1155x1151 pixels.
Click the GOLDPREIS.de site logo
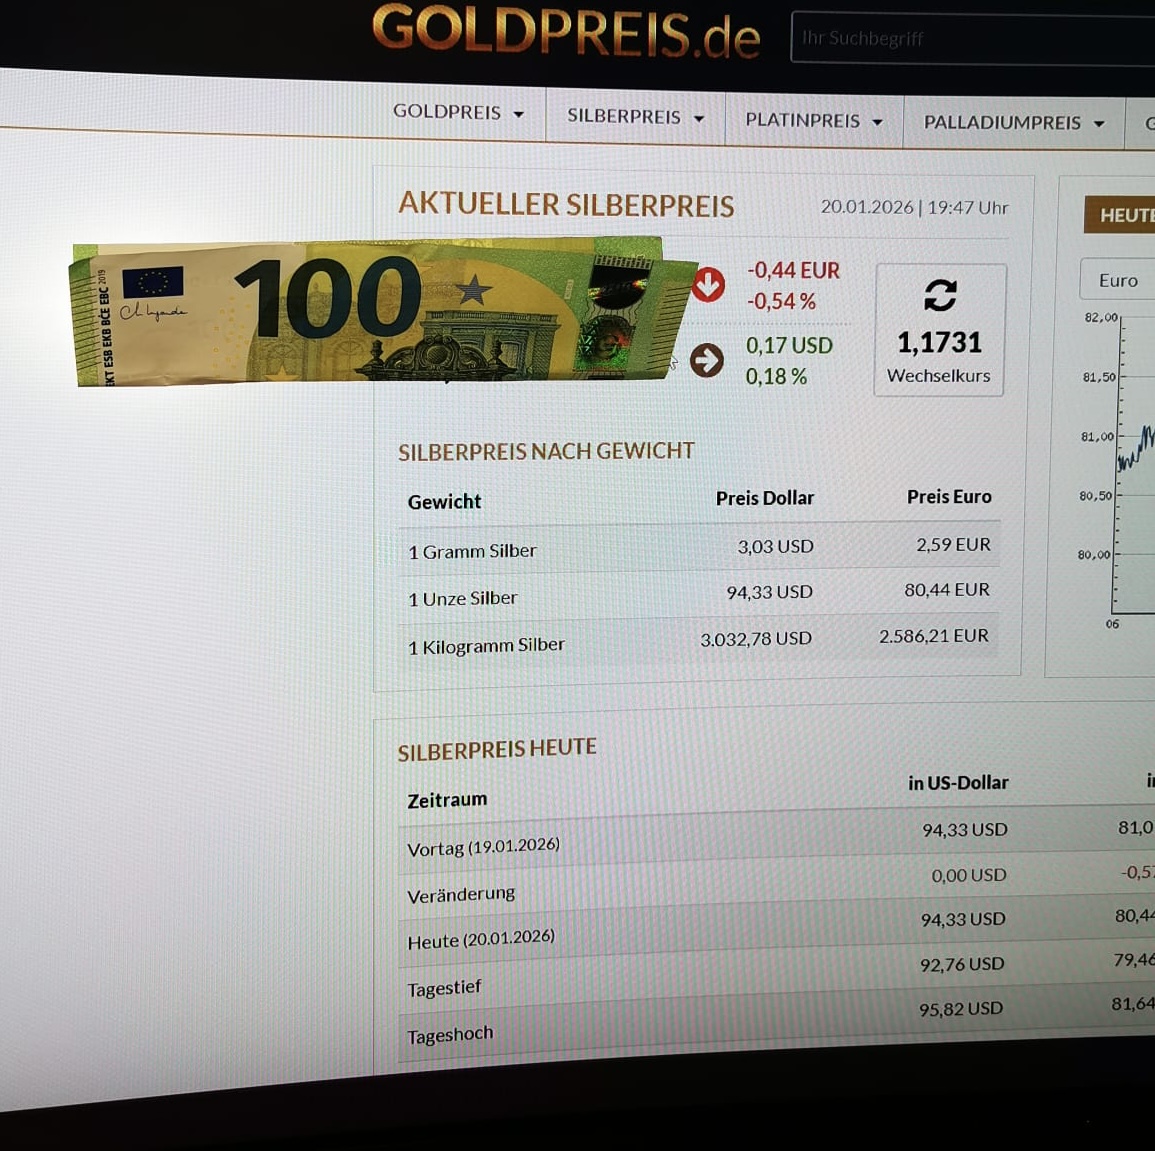coord(566,31)
